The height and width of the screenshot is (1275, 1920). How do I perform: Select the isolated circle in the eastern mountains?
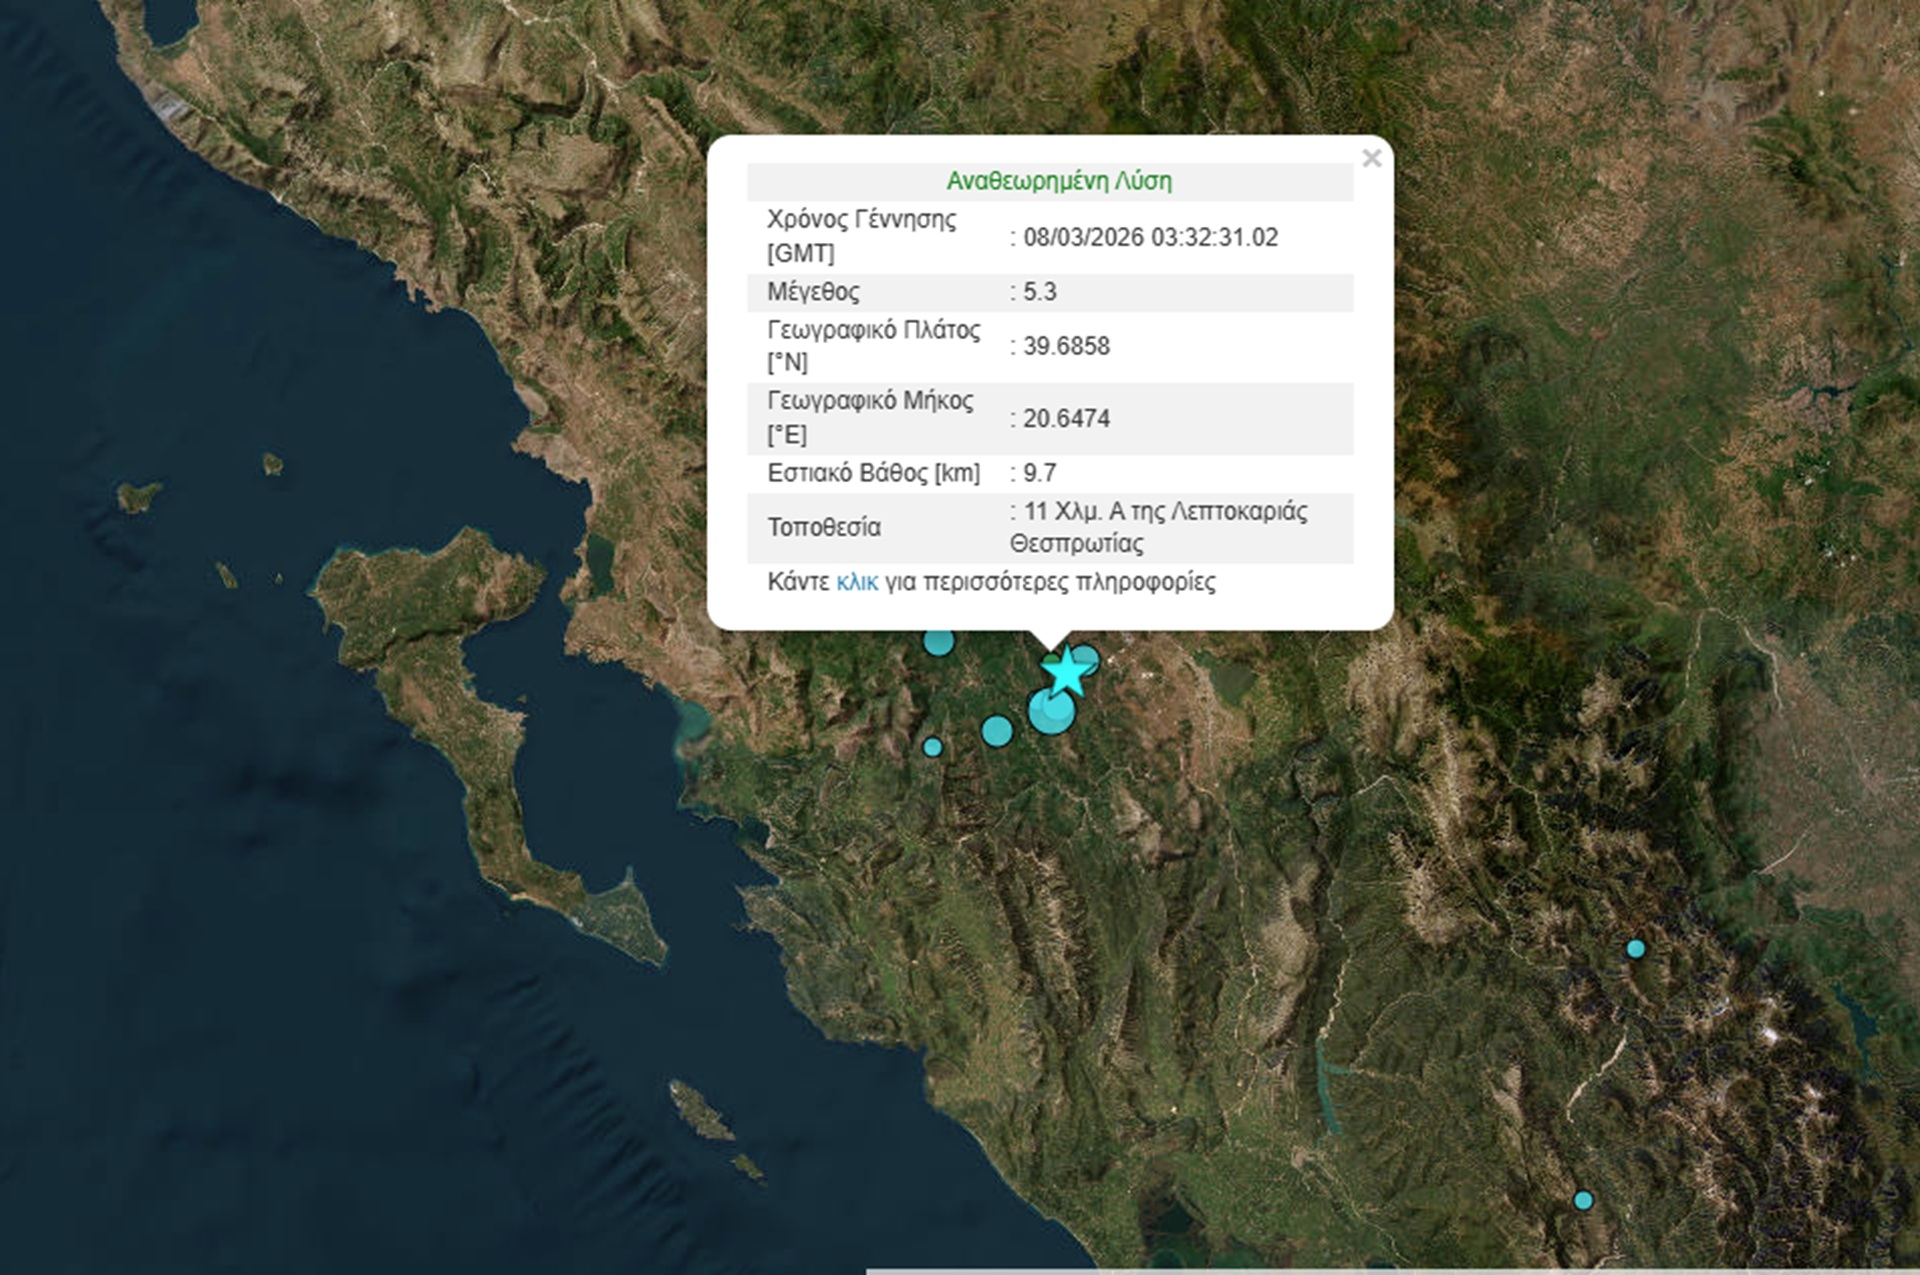[x=1635, y=948]
